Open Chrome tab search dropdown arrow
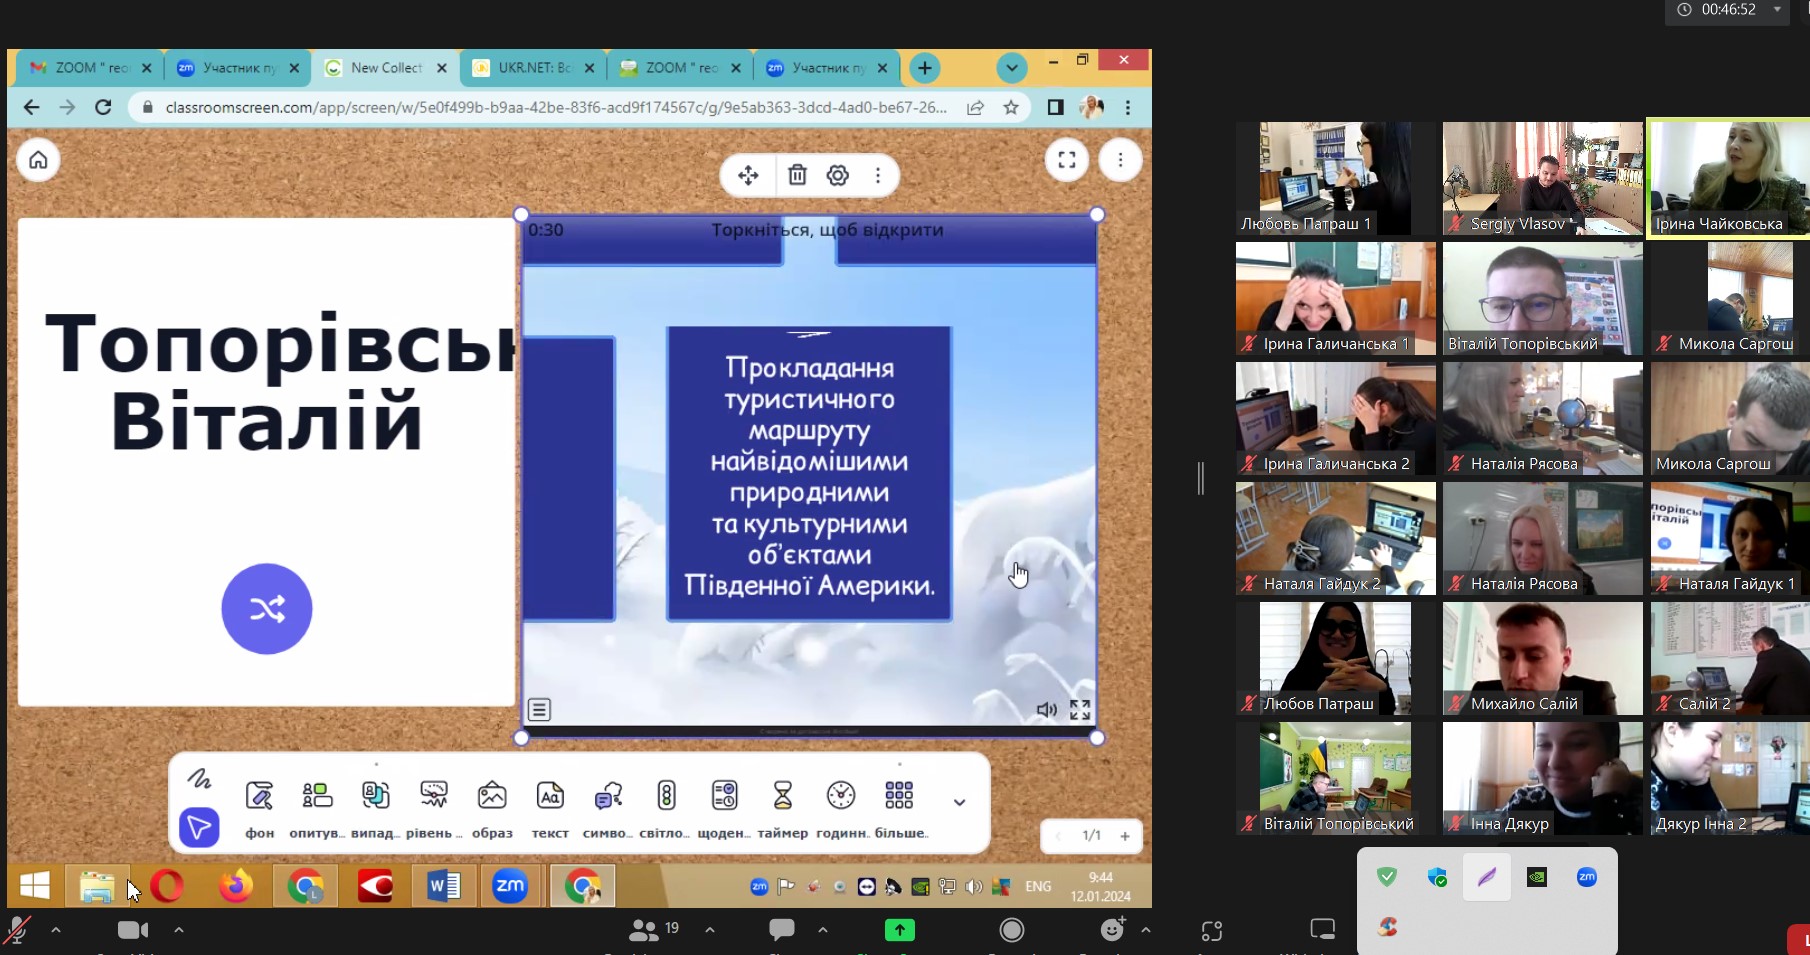Screen dimensions: 1810x955 coord(1012,68)
